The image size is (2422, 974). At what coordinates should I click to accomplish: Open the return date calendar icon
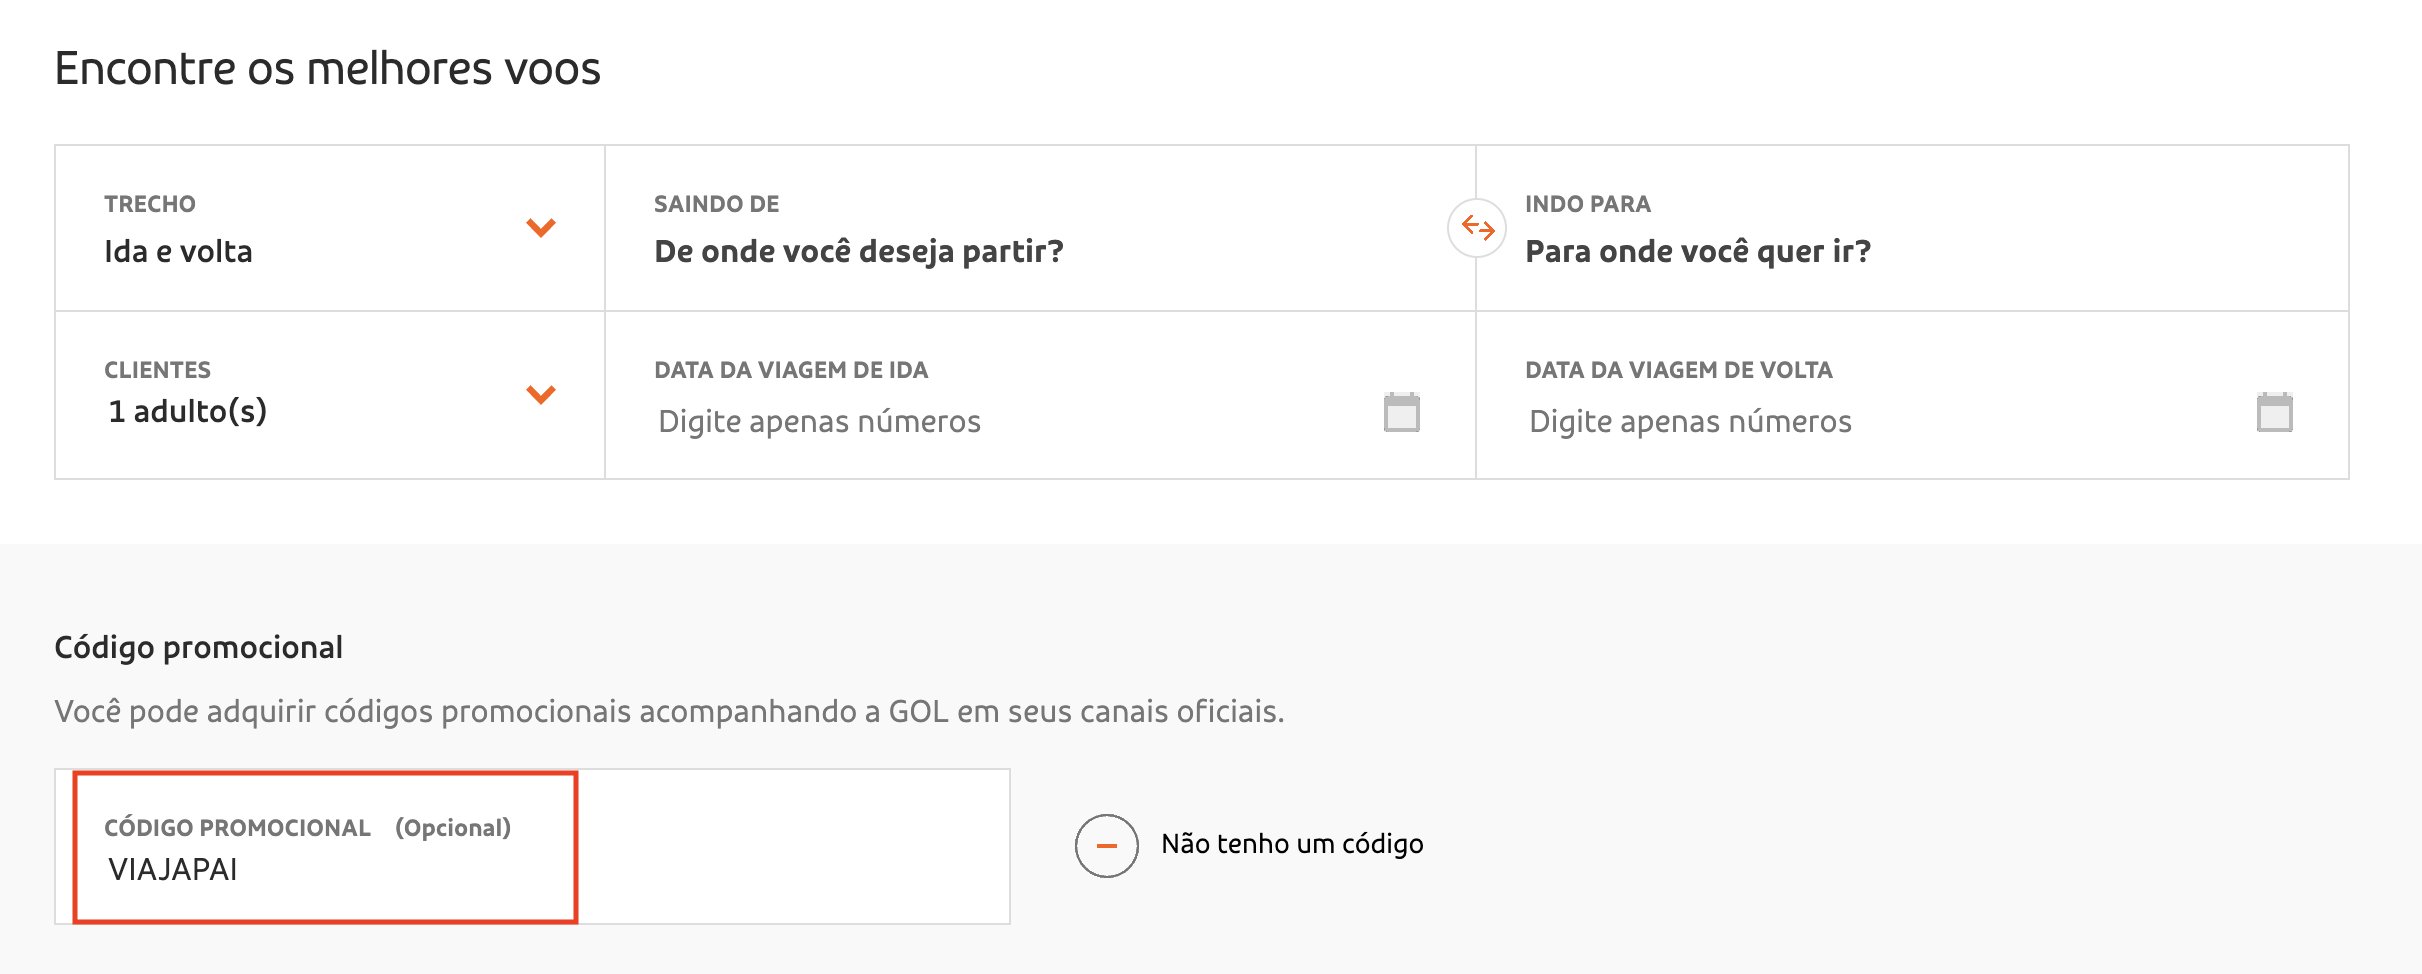[x=2274, y=412]
